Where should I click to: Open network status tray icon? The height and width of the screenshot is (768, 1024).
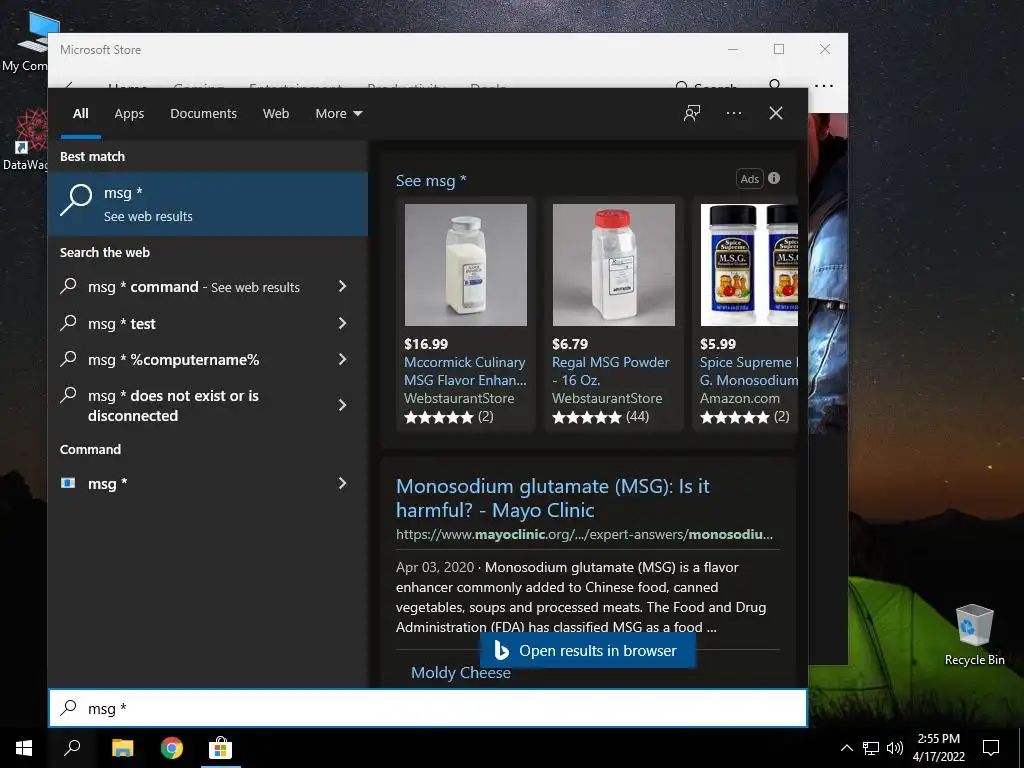click(871, 748)
